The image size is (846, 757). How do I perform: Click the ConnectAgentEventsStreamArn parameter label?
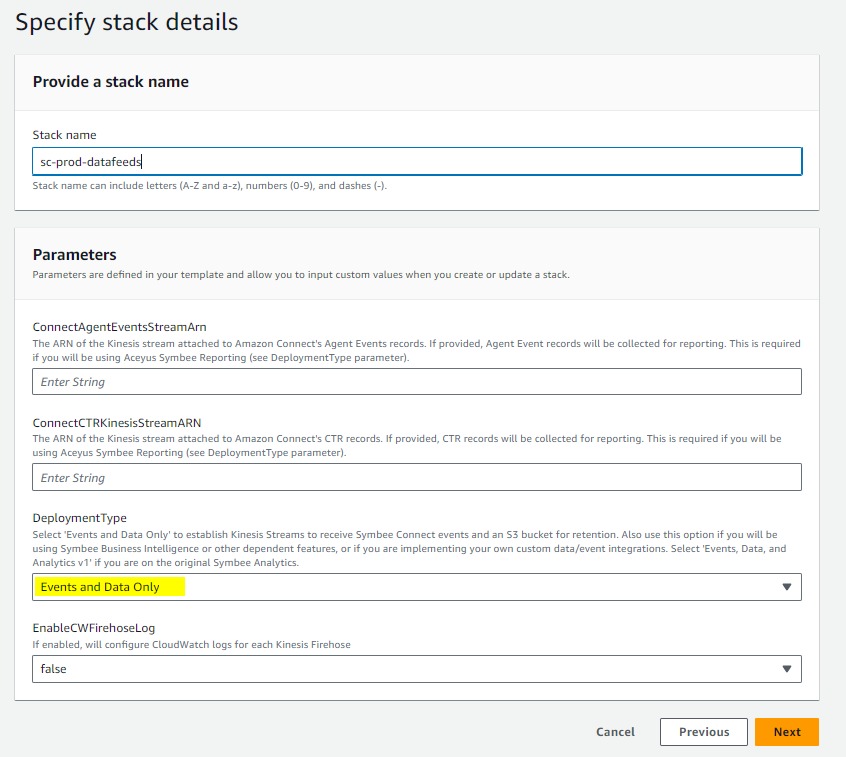(119, 327)
